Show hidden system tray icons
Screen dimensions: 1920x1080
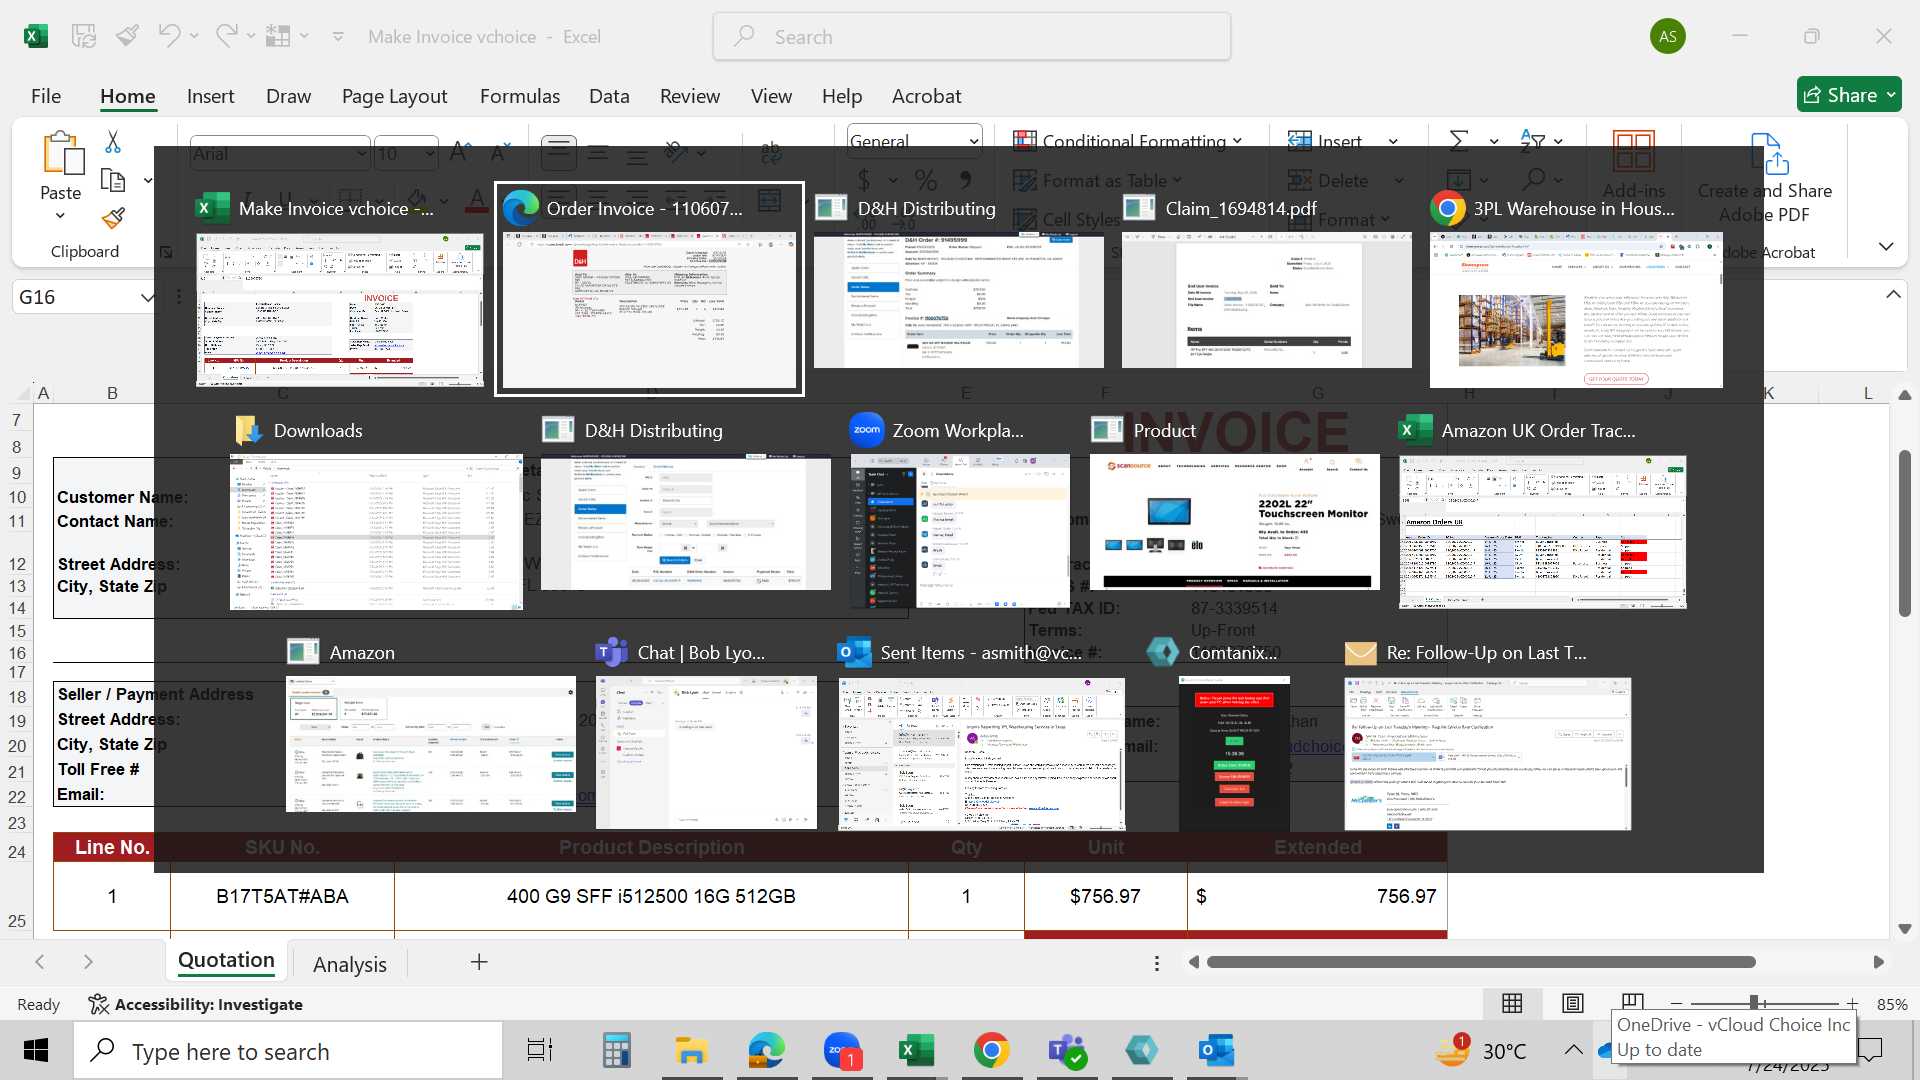point(1573,1050)
